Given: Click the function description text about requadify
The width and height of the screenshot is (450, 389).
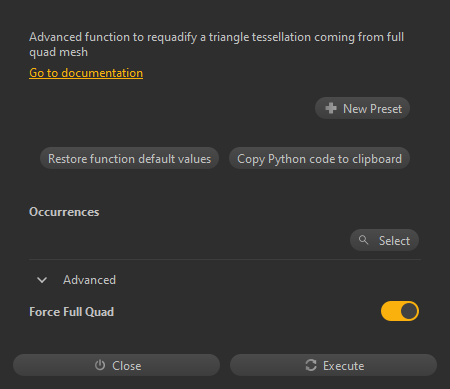Looking at the screenshot, I should [x=217, y=44].
